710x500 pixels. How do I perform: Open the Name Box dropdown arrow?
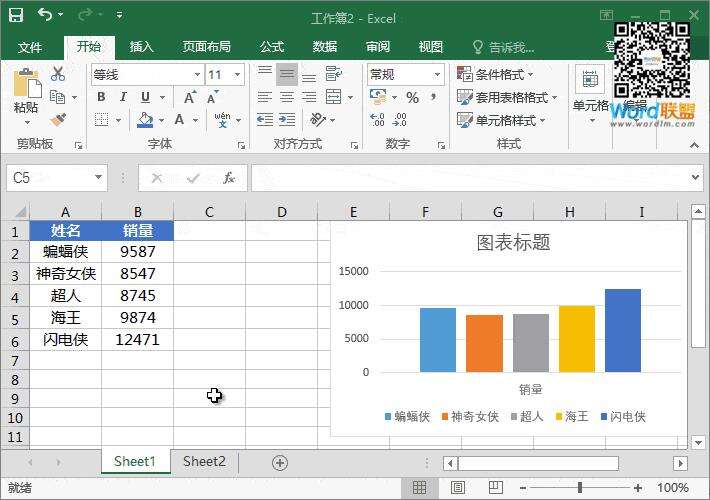(98, 178)
